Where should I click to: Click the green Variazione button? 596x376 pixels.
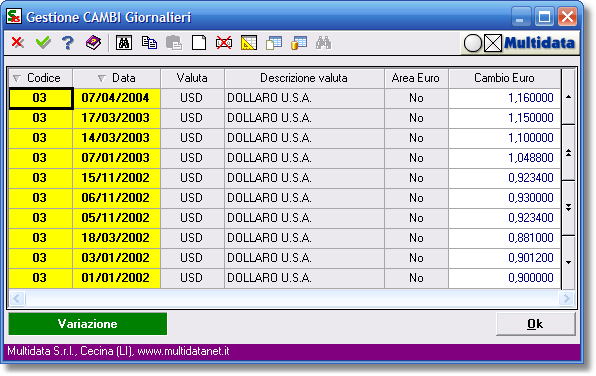point(88,324)
